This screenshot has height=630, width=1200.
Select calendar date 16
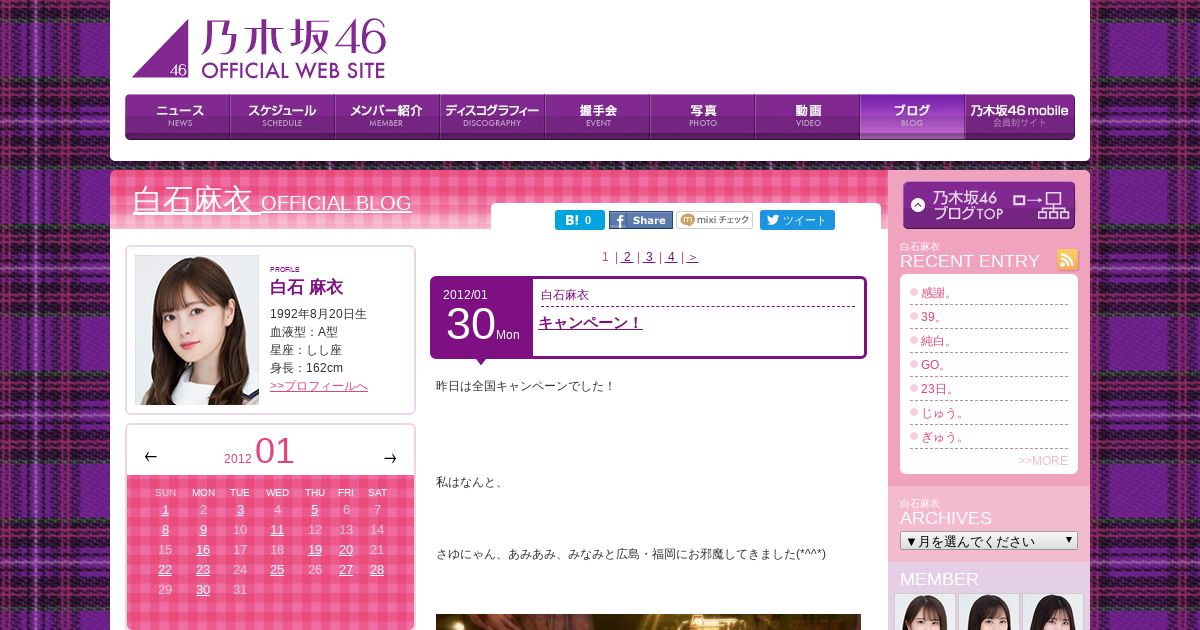203,550
